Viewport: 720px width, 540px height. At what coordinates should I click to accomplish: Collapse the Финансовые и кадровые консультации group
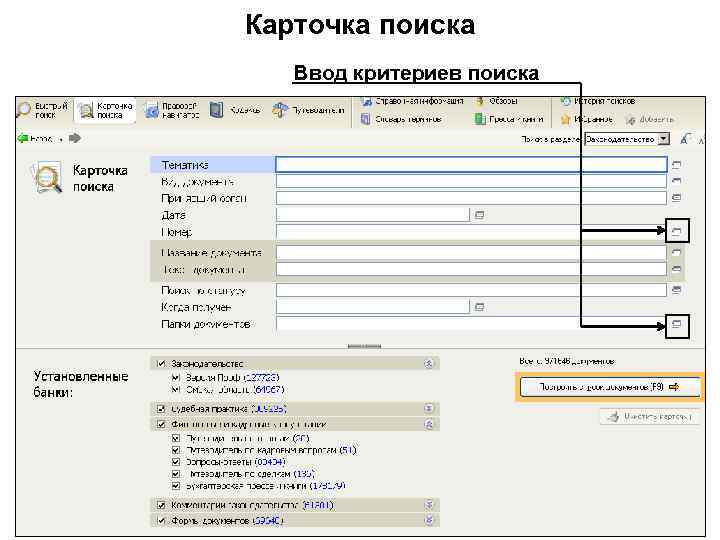point(428,424)
